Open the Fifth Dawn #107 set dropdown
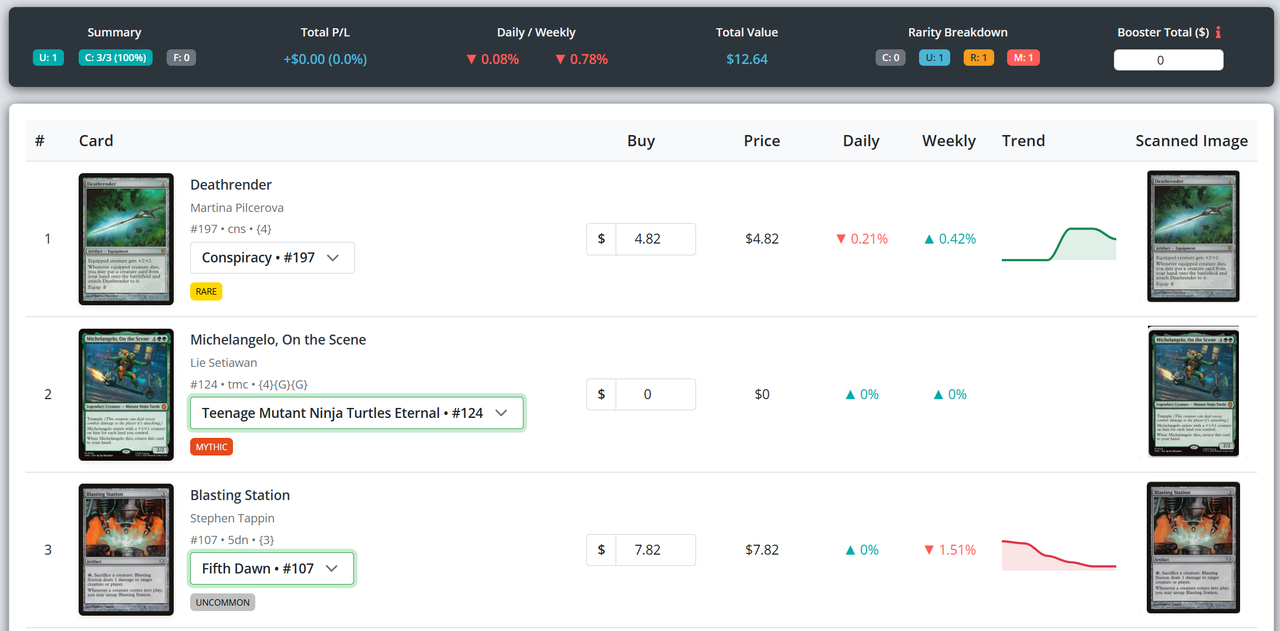This screenshot has height=631, width=1280. pos(272,568)
